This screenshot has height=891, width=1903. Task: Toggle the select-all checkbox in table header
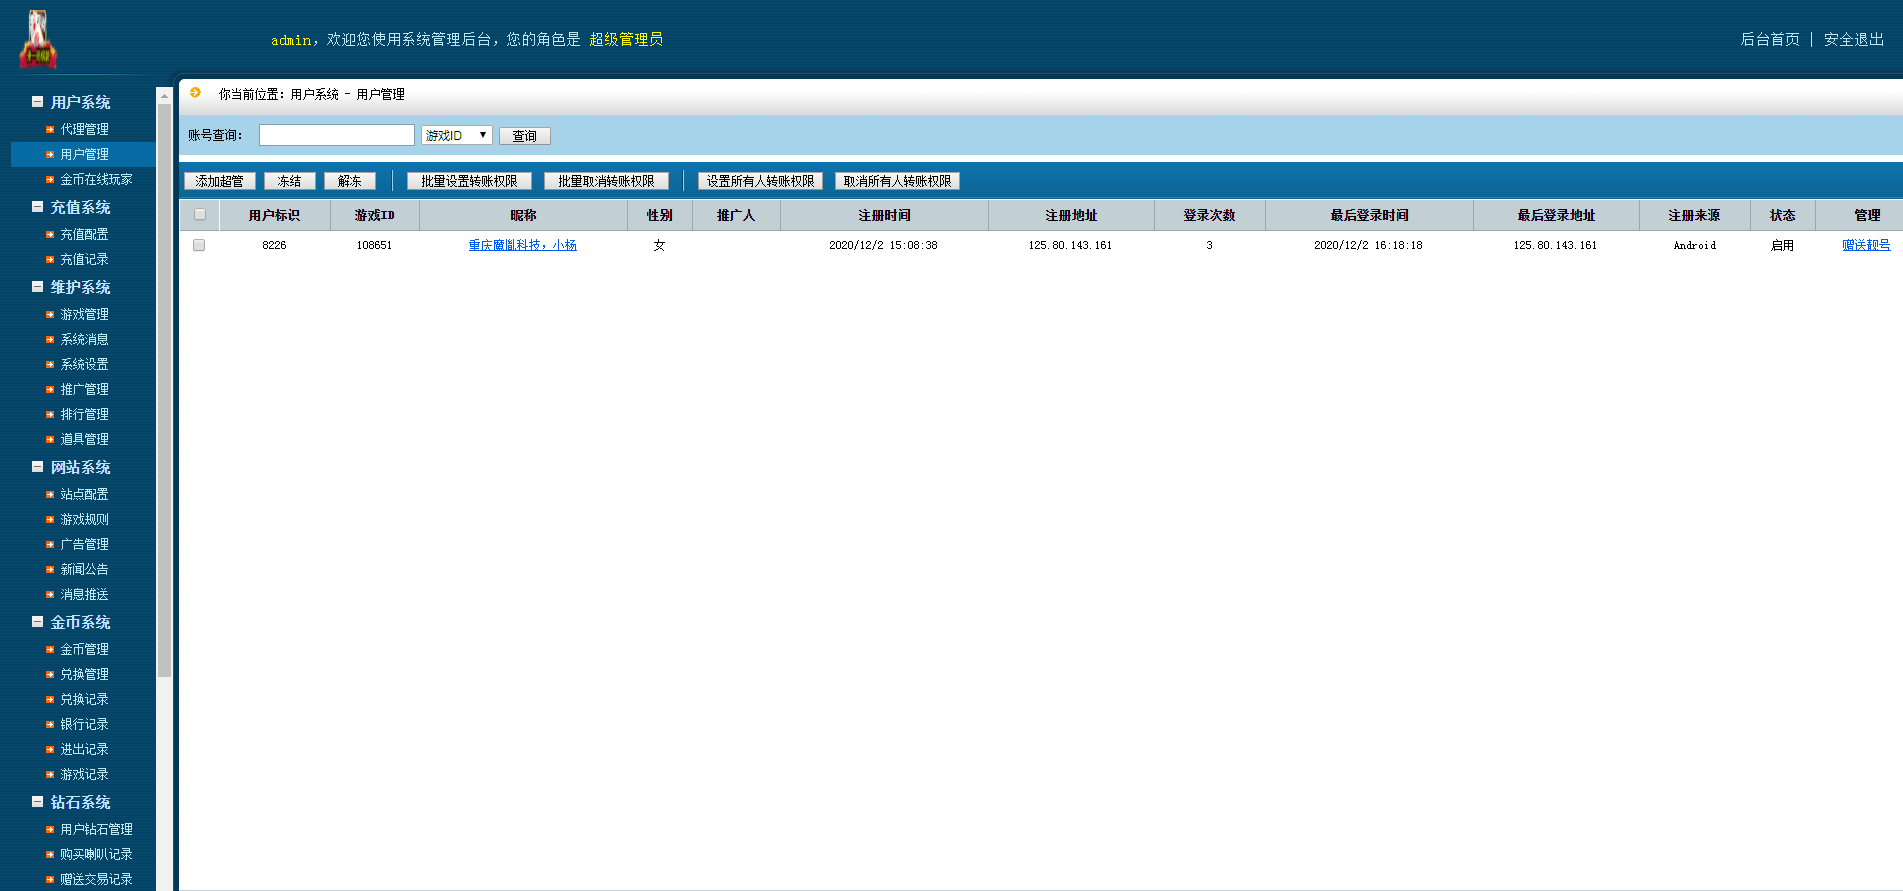click(x=200, y=215)
